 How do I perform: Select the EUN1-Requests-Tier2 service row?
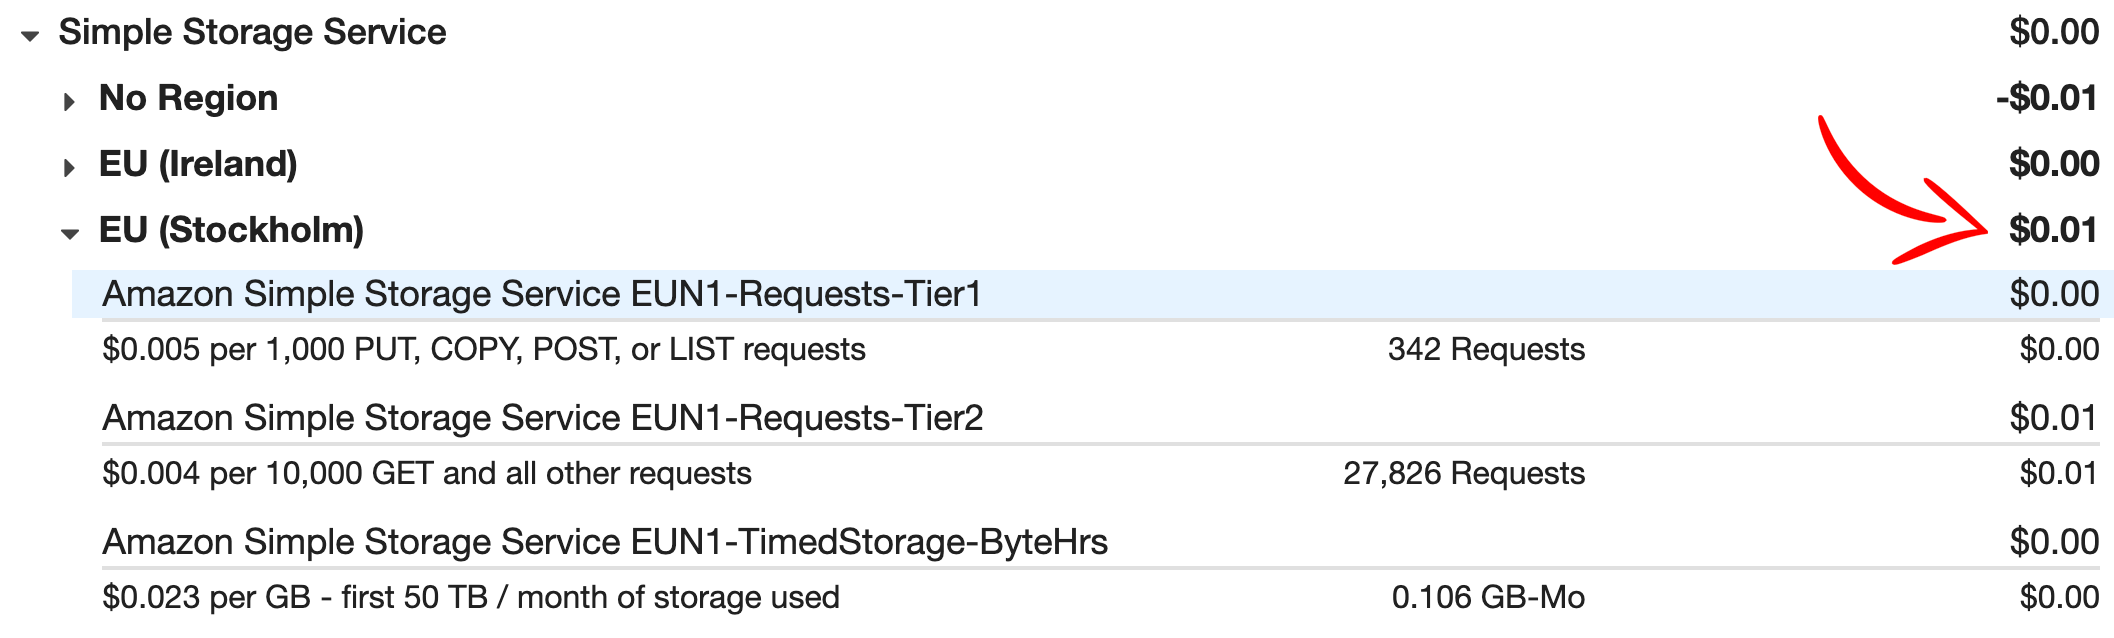pyautogui.click(x=1100, y=418)
